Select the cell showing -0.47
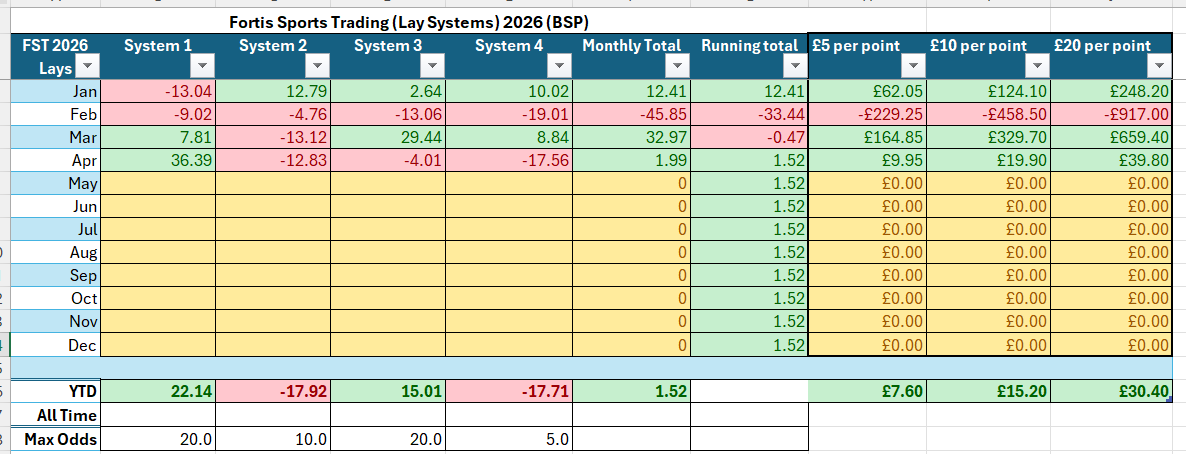1186x454 pixels. click(749, 139)
